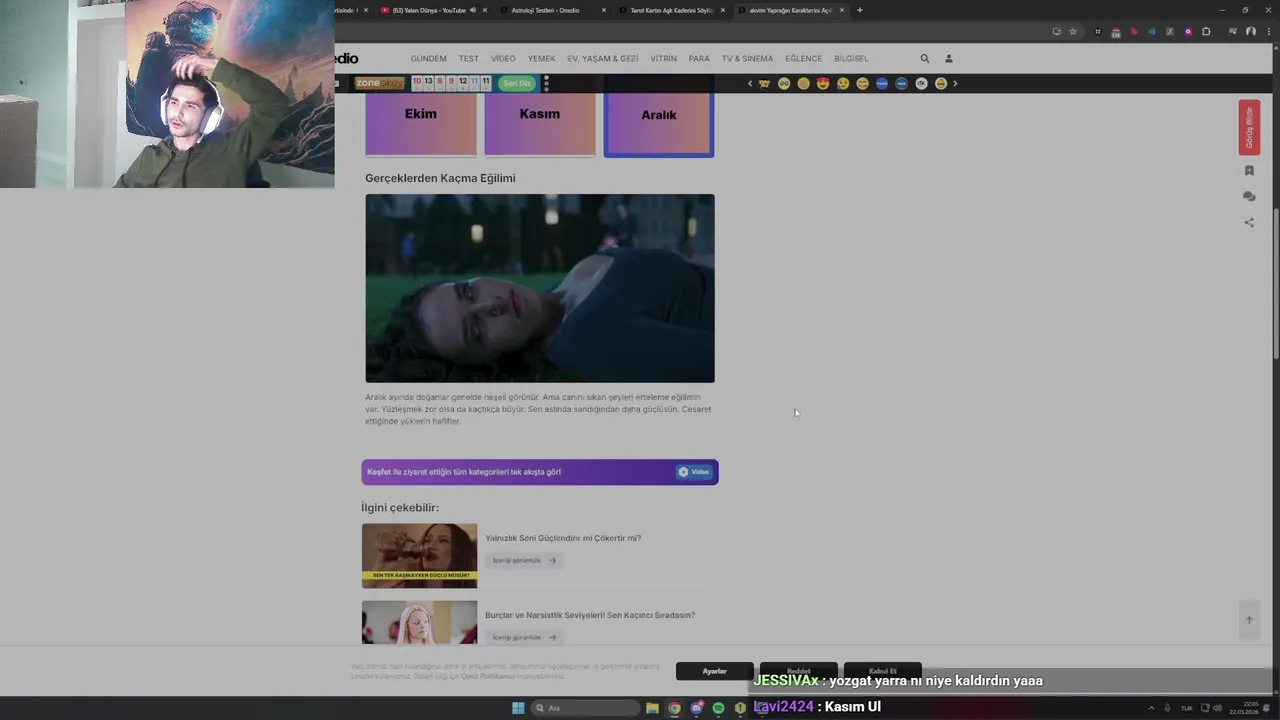The height and width of the screenshot is (720, 1280).
Task: Switch to Astroloji Testleri Onedio tab
Action: [x=552, y=10]
